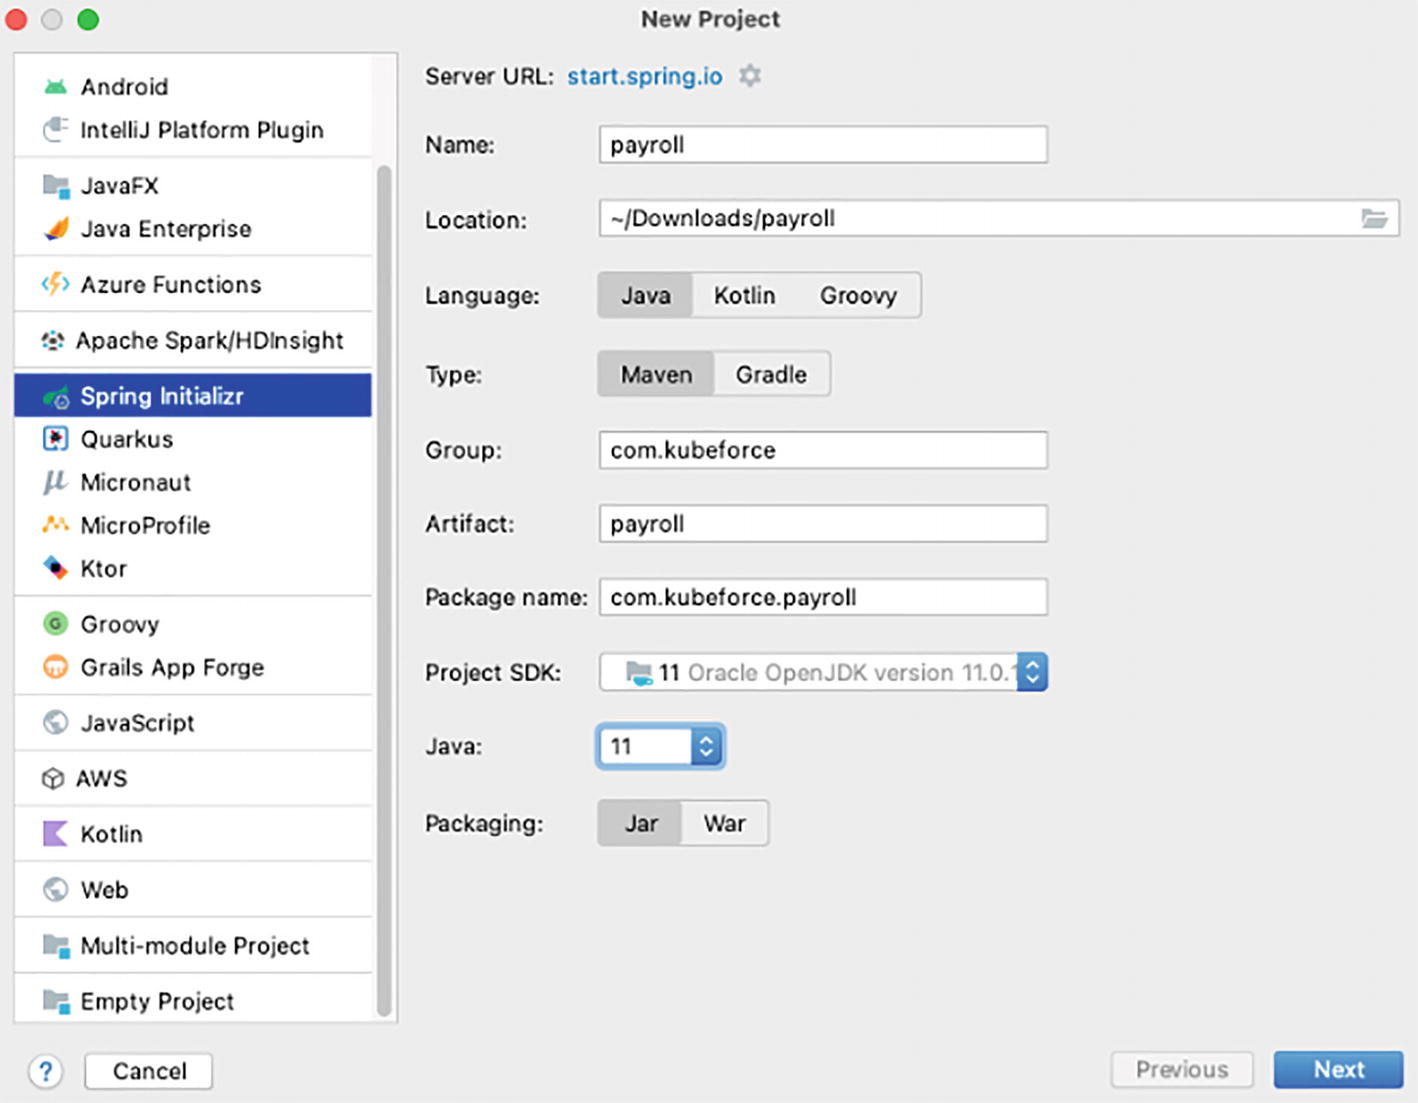Choose Groovy as project language
The image size is (1418, 1103).
coord(858,296)
